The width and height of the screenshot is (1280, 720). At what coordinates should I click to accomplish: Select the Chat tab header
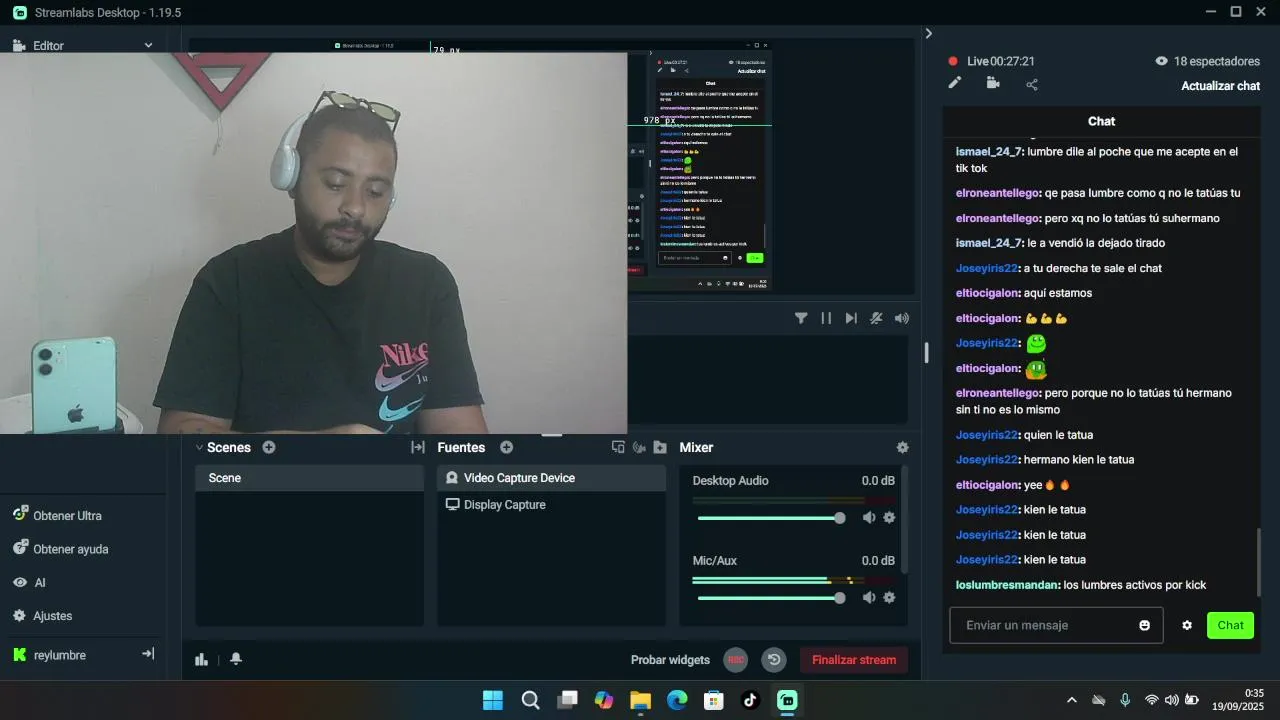click(x=1101, y=121)
